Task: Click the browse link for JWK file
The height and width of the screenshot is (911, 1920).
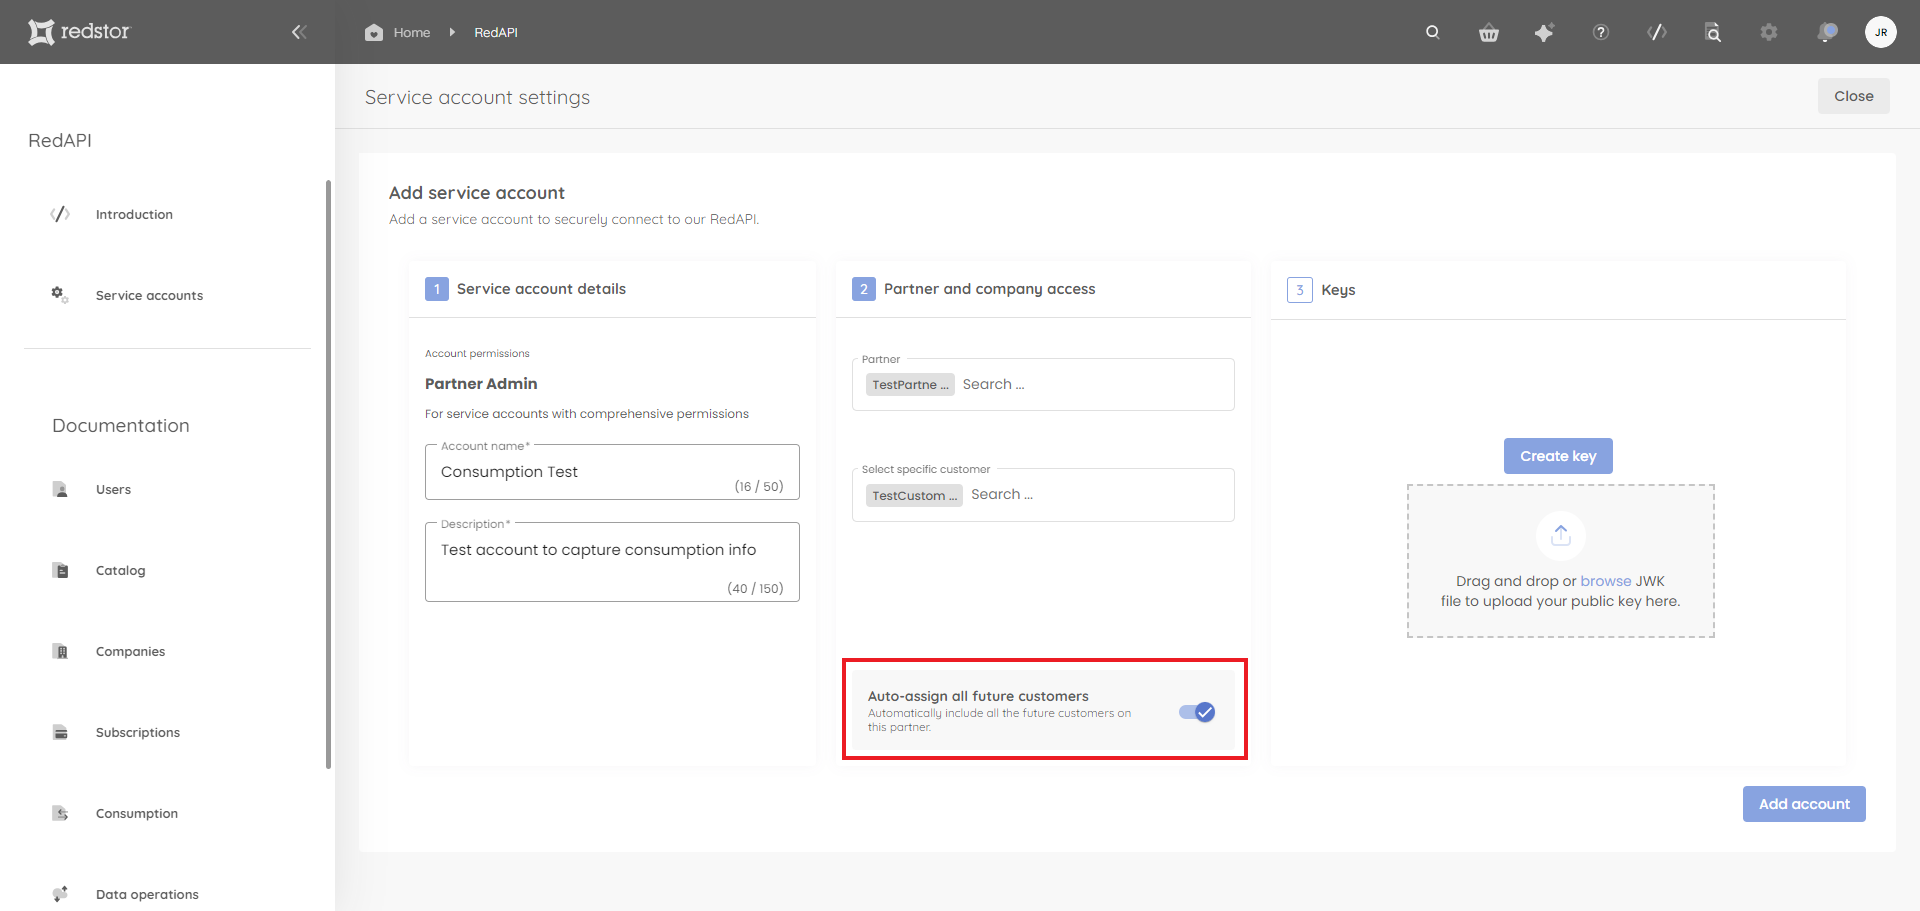Action: pos(1606,581)
